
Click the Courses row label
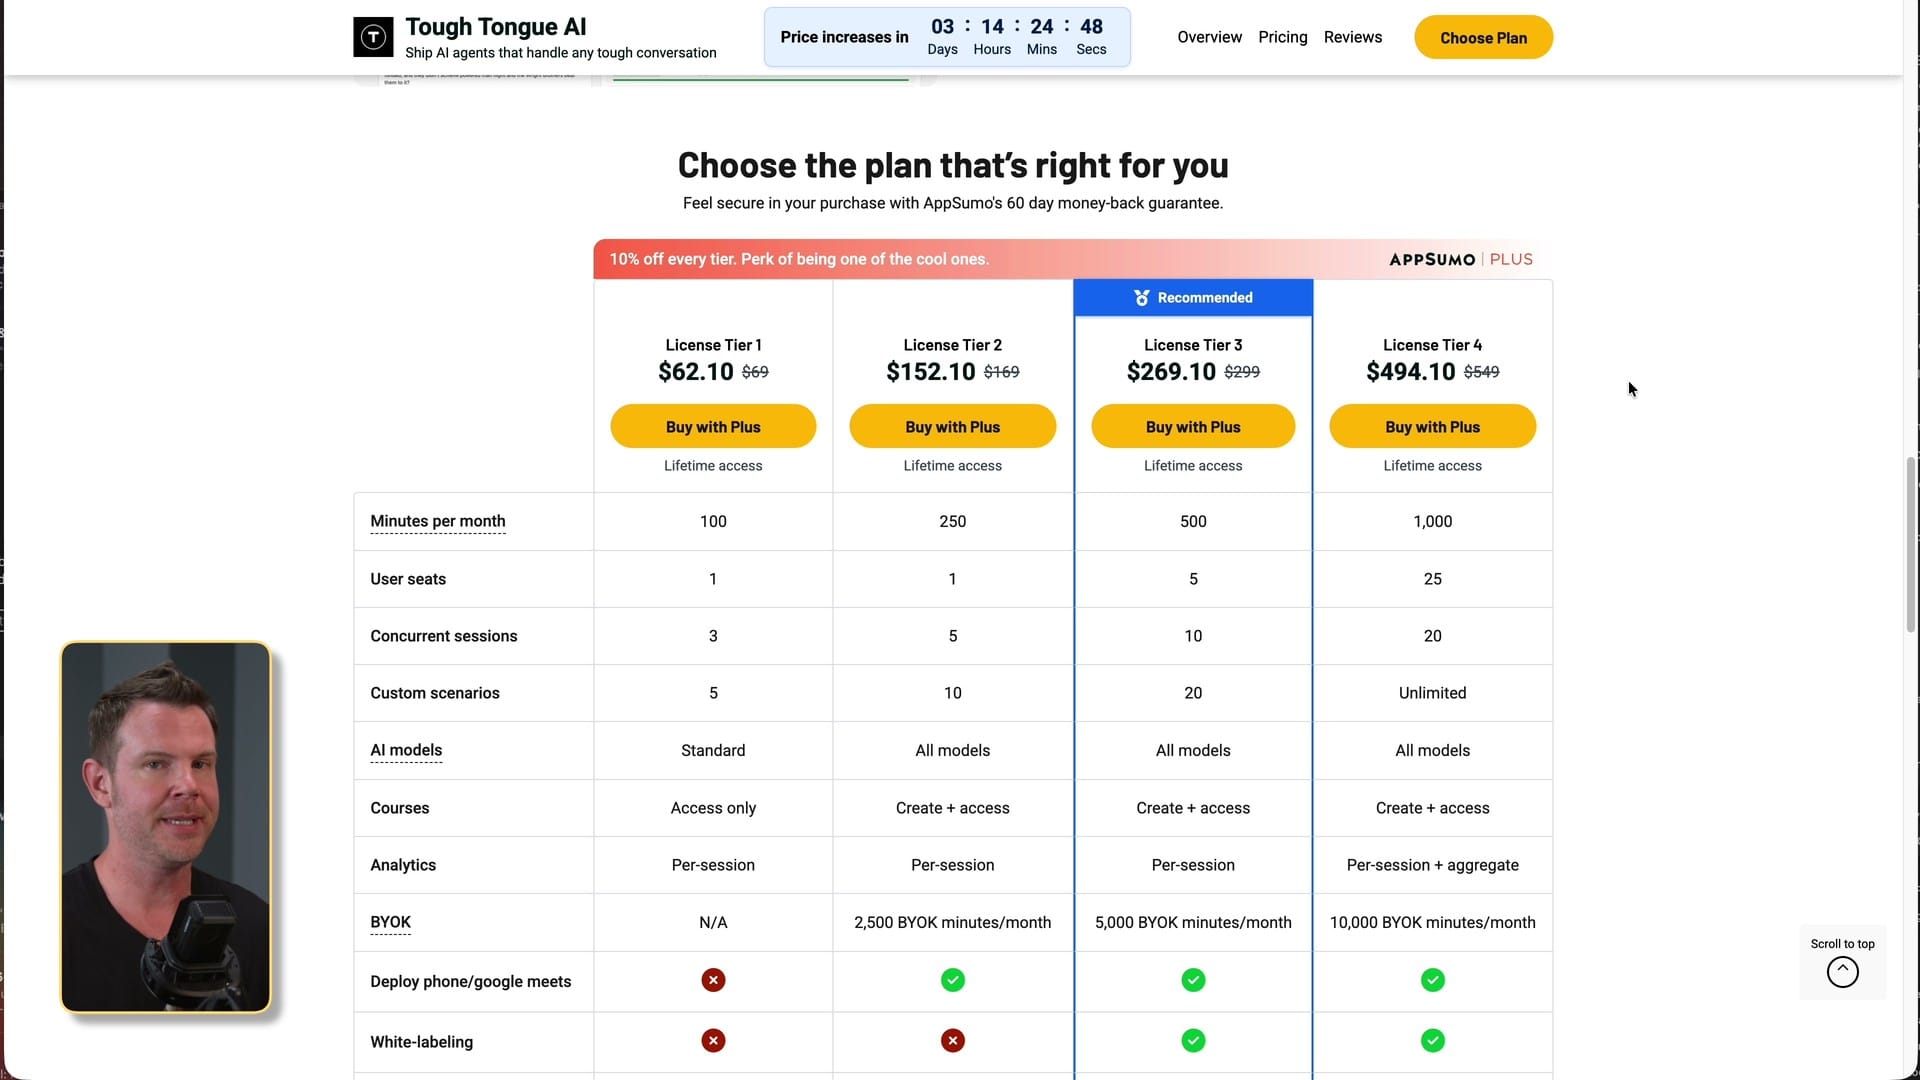(x=400, y=808)
